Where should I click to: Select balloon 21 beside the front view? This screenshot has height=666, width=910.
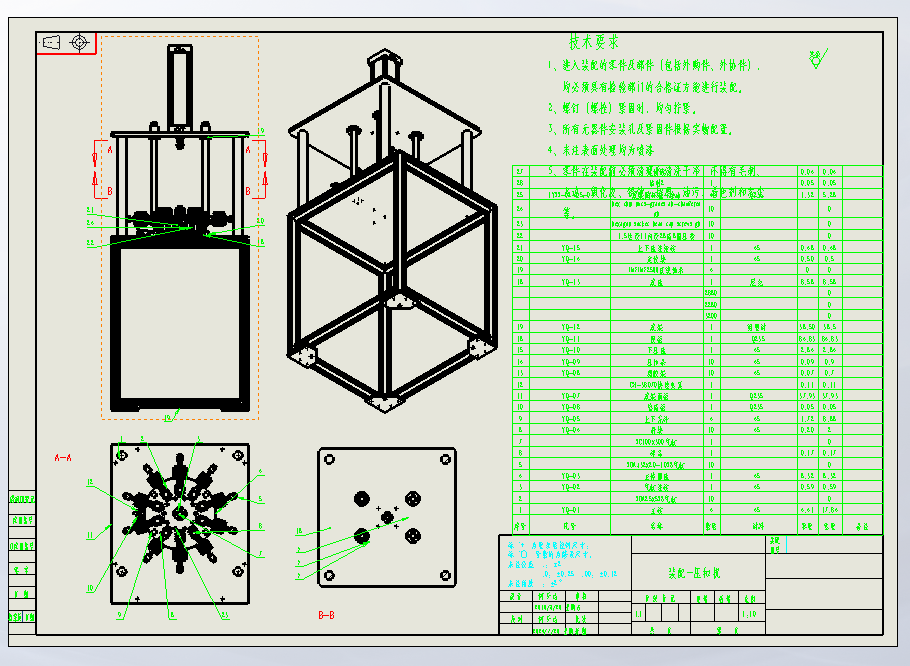point(91,211)
